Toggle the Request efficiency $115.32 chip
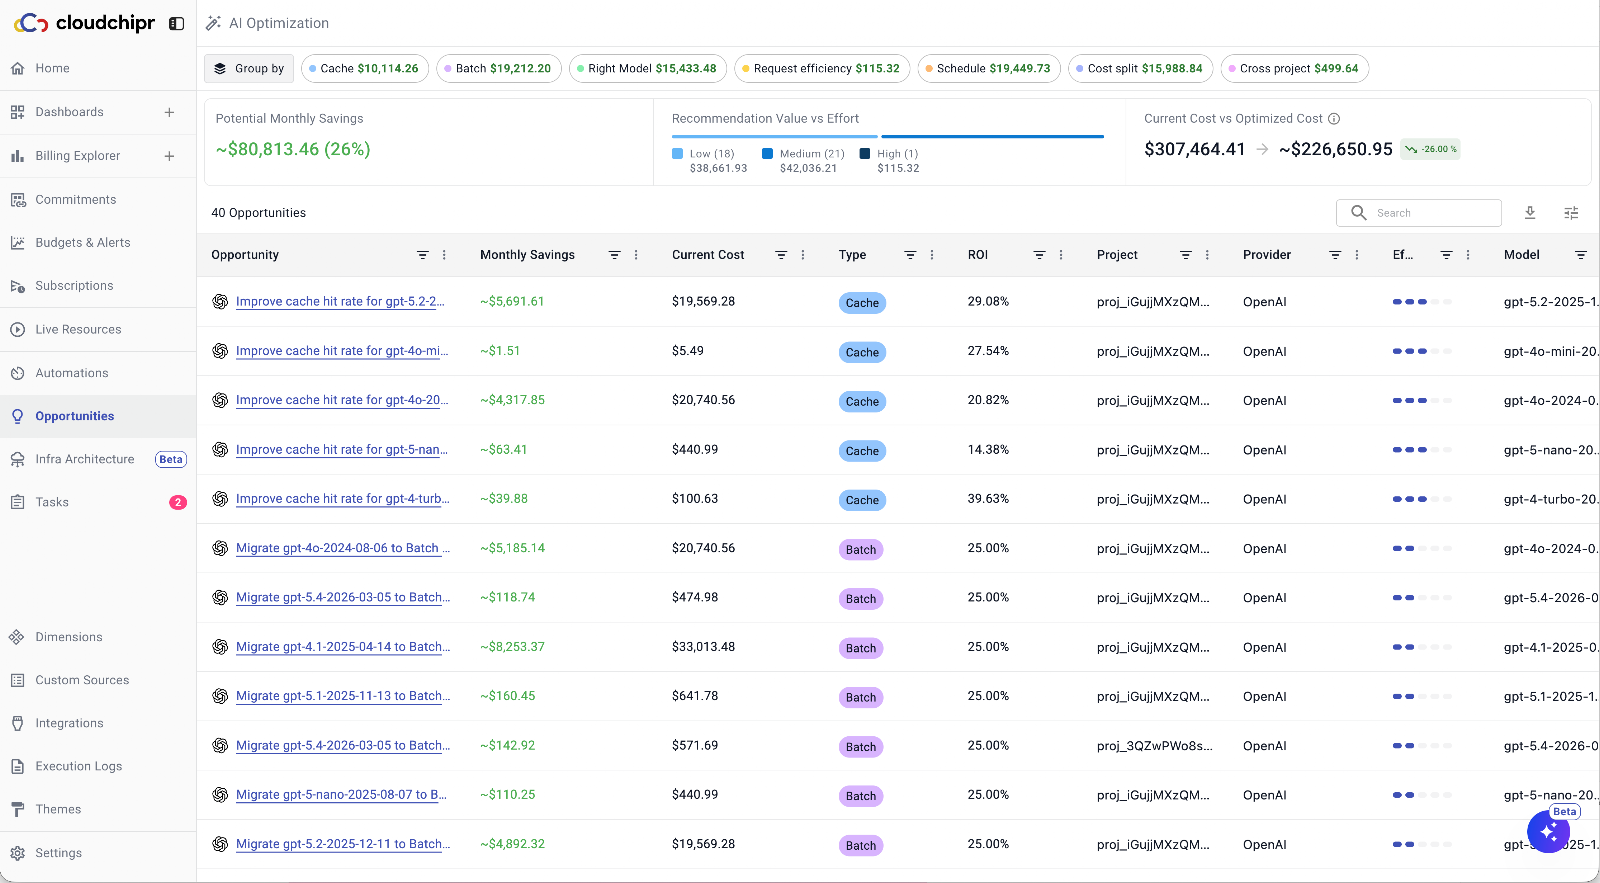 pyautogui.click(x=822, y=69)
